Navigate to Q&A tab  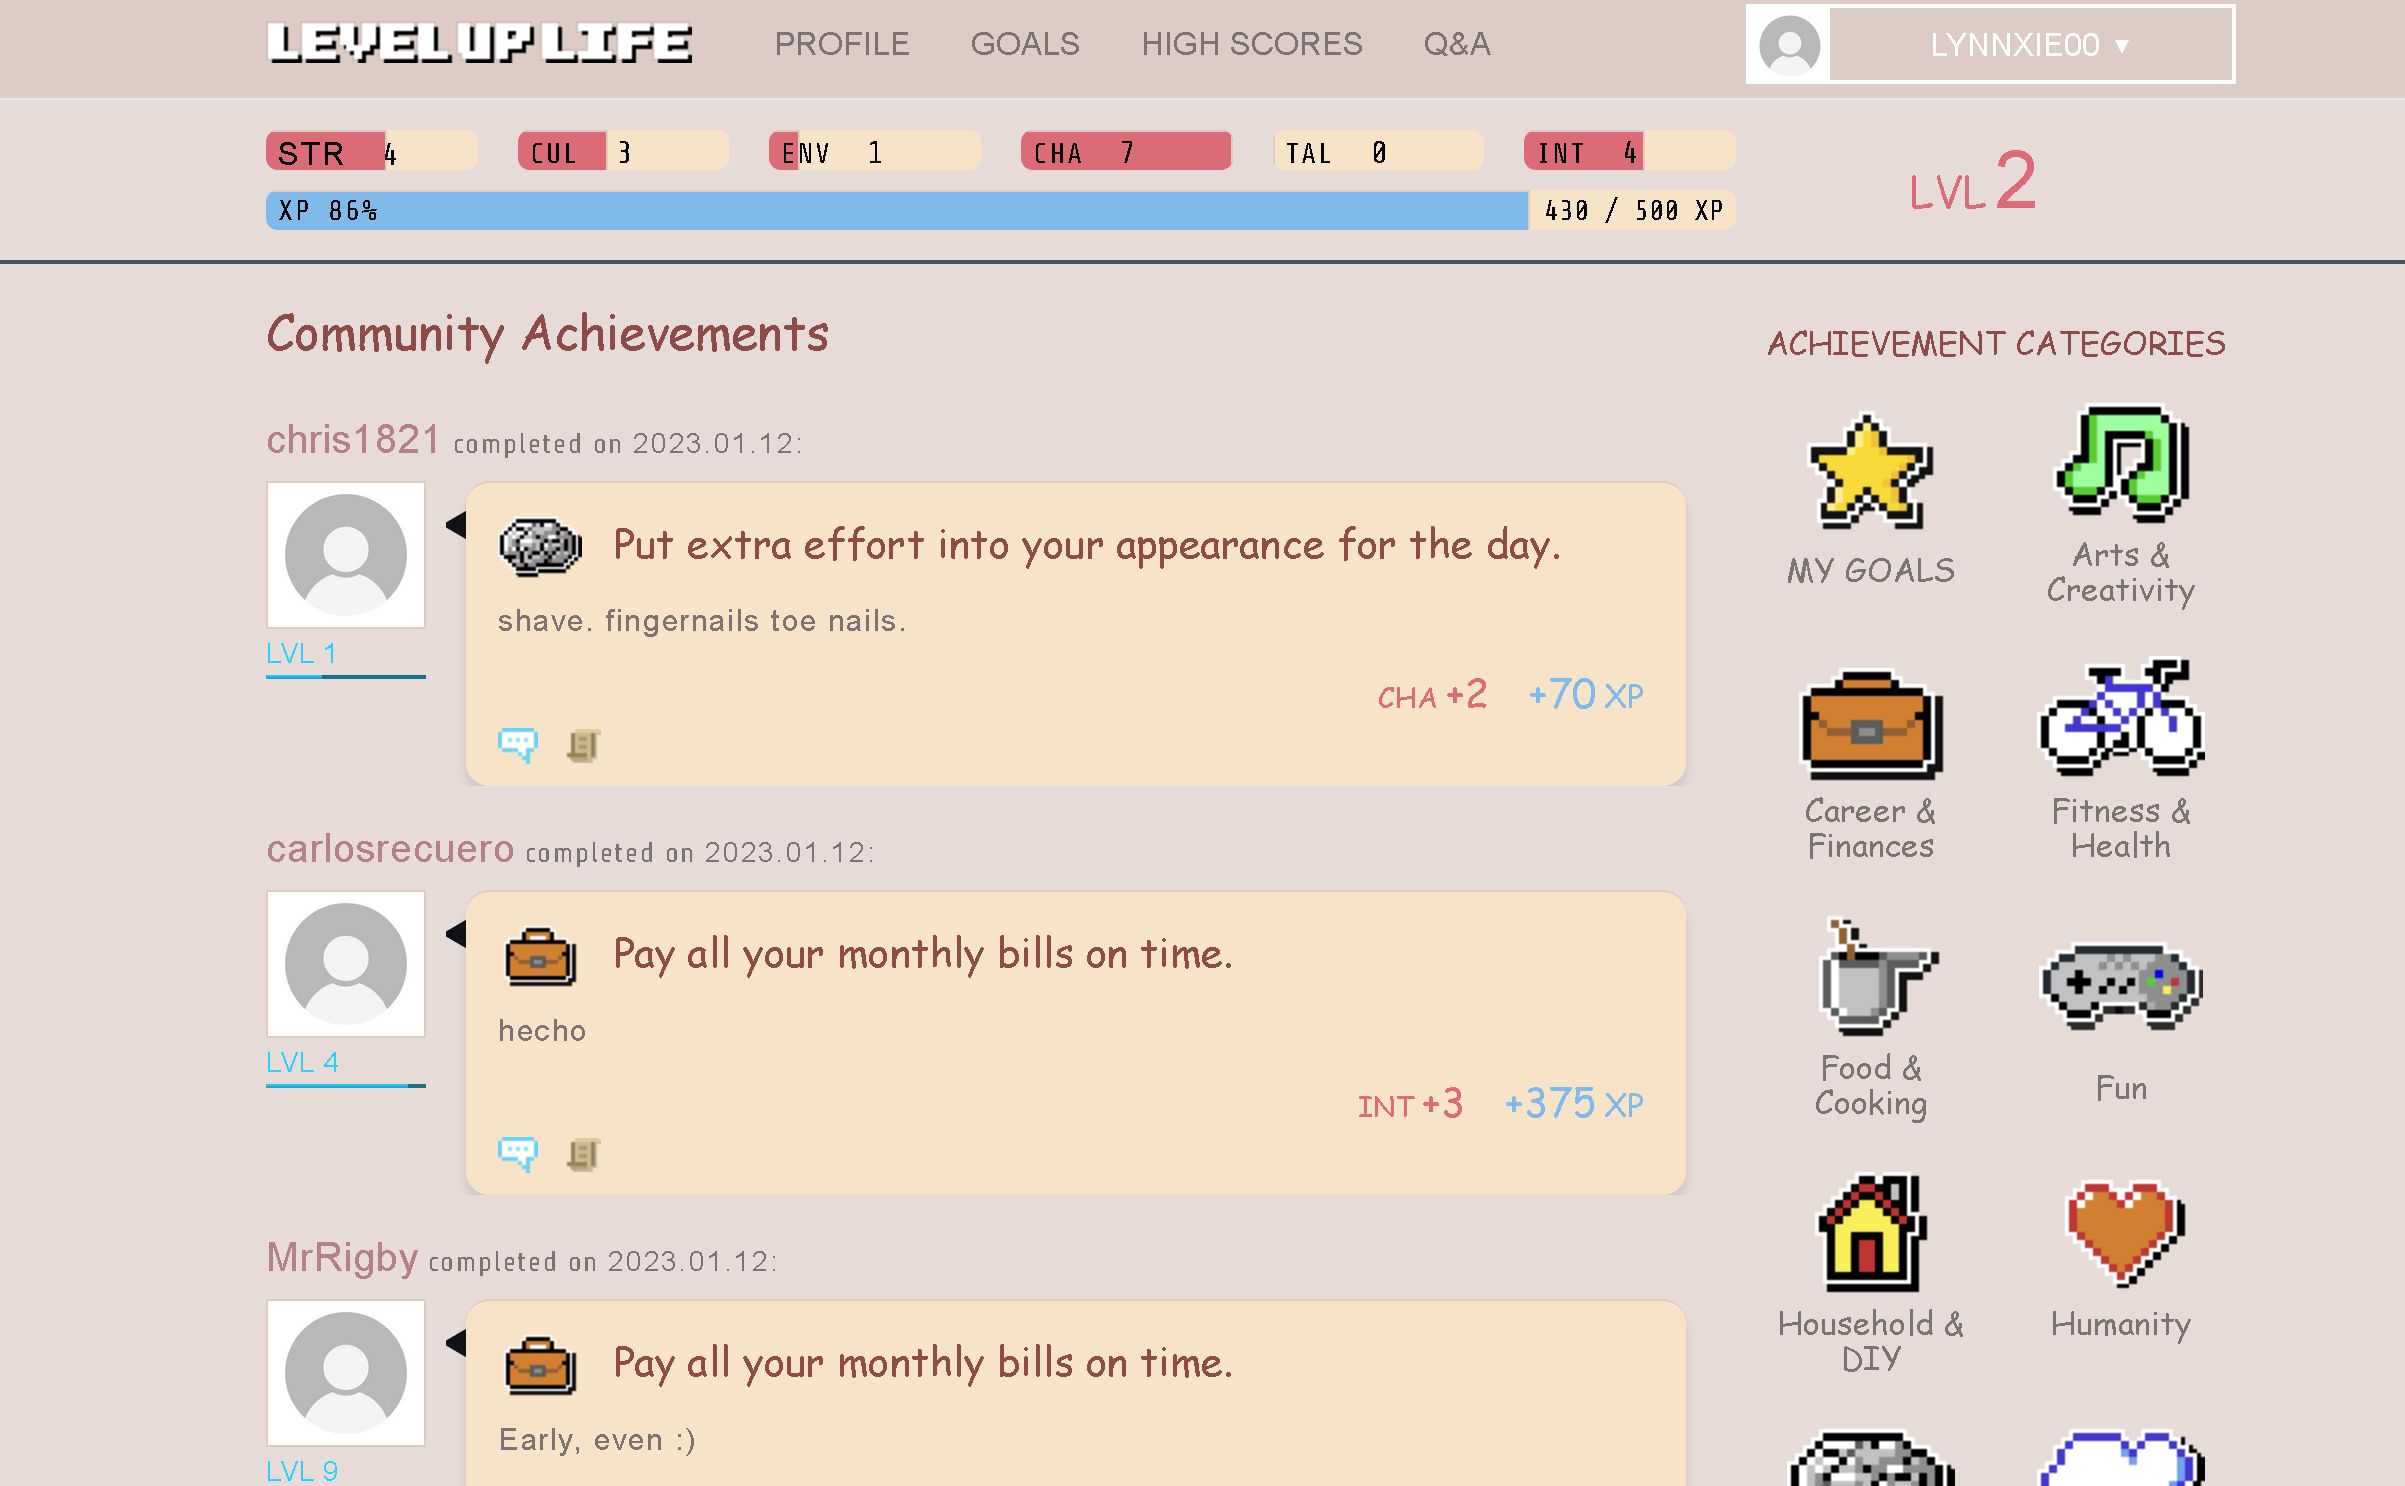[x=1457, y=43]
